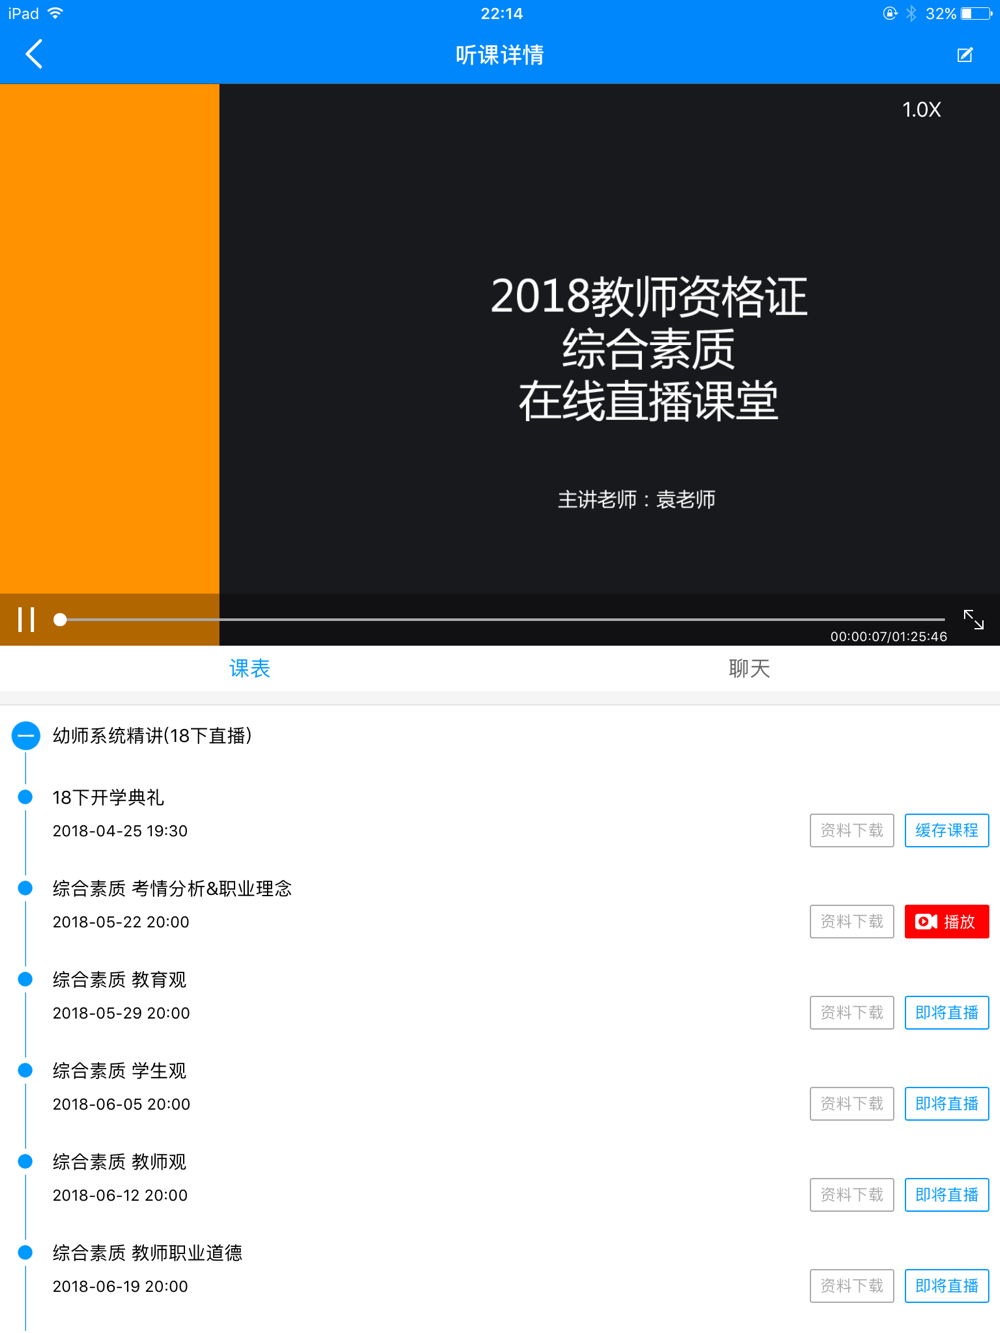This screenshot has height=1333, width=1000.
Task: Collapse 幼师系统精讲(18下直播) section
Action: point(26,736)
